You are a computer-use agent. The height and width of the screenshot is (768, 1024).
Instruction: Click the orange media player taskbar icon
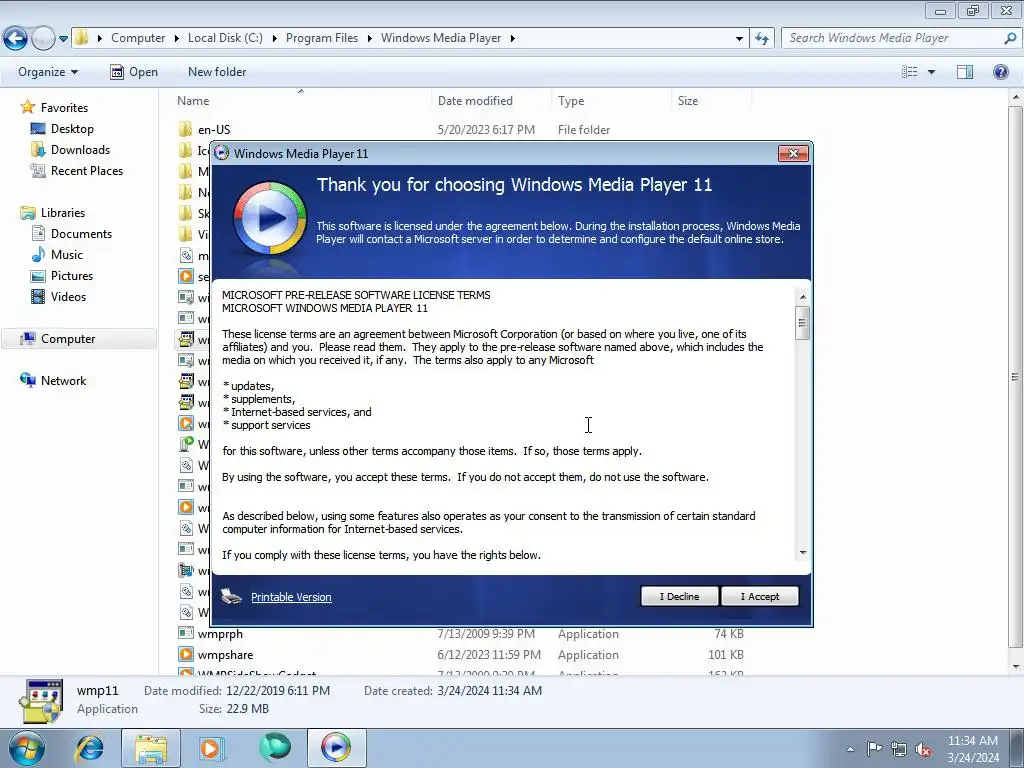[x=210, y=748]
